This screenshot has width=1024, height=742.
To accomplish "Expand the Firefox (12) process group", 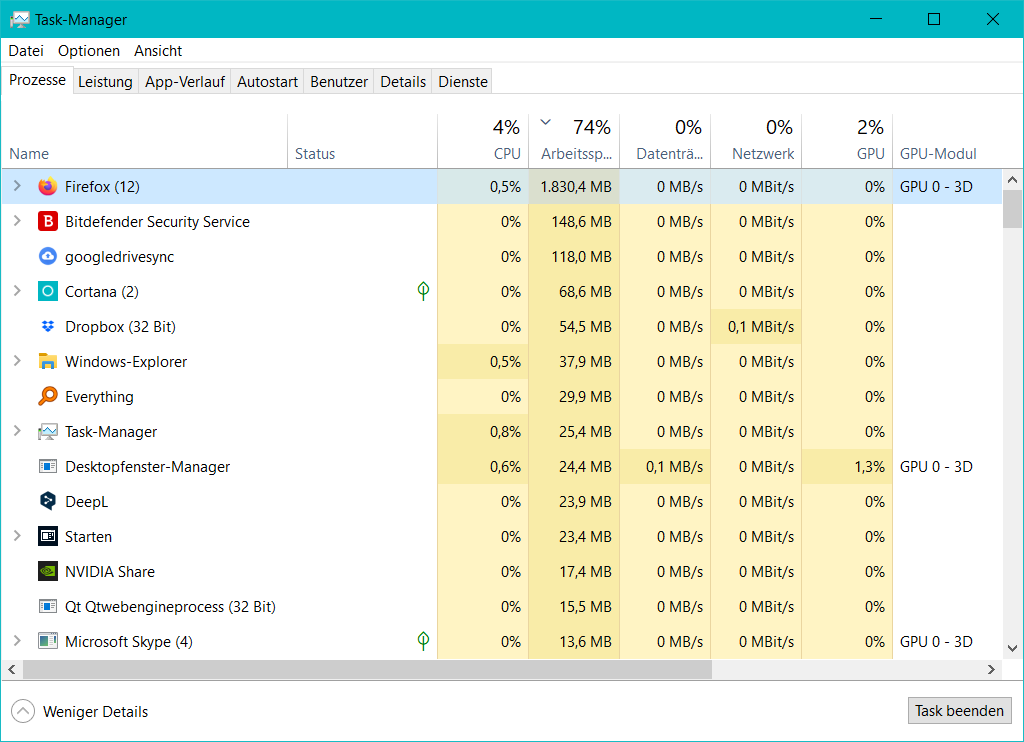I will (17, 186).
